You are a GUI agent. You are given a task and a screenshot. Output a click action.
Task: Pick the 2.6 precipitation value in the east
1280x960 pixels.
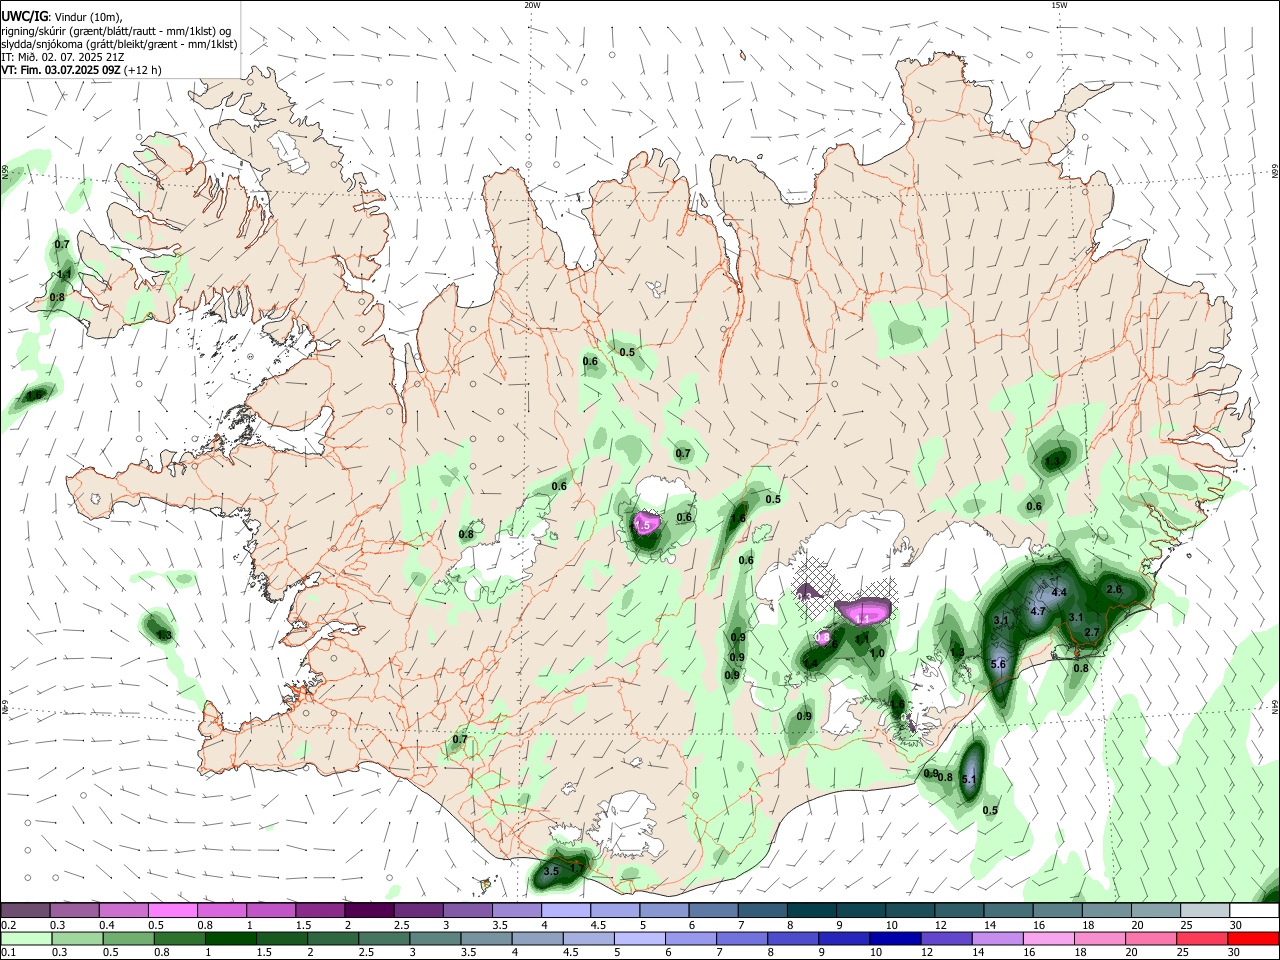click(1114, 590)
